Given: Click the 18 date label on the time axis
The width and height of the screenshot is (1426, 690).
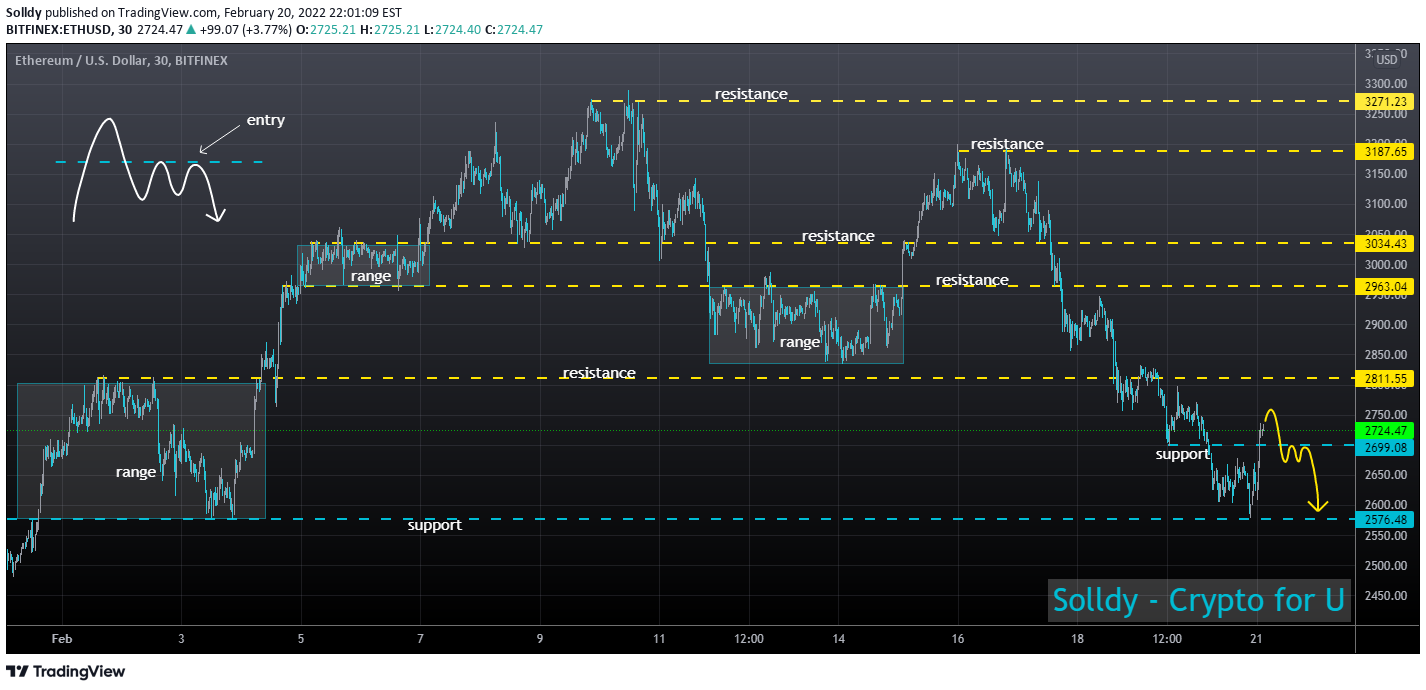Looking at the screenshot, I should 1077,638.
